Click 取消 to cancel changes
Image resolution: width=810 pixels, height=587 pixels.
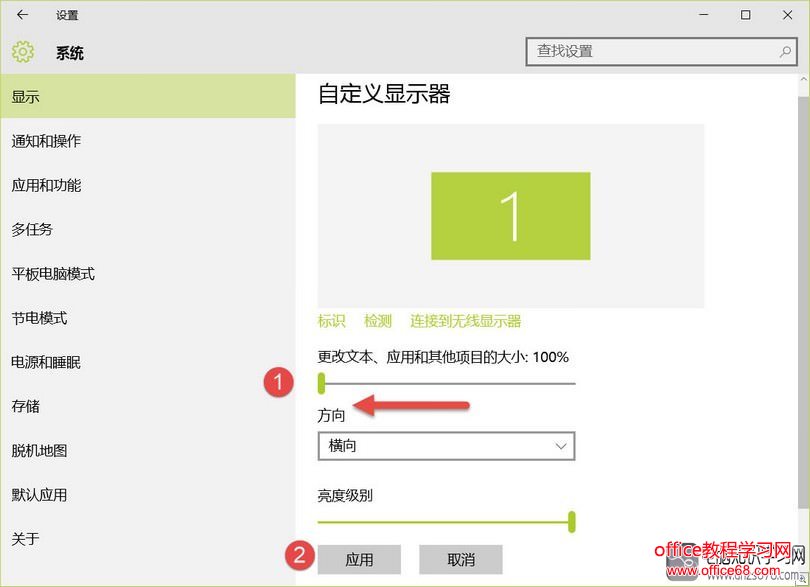pos(460,559)
